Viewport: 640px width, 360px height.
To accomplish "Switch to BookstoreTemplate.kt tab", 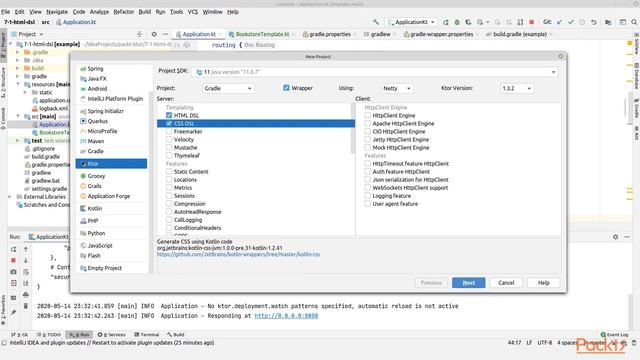I will (x=262, y=34).
